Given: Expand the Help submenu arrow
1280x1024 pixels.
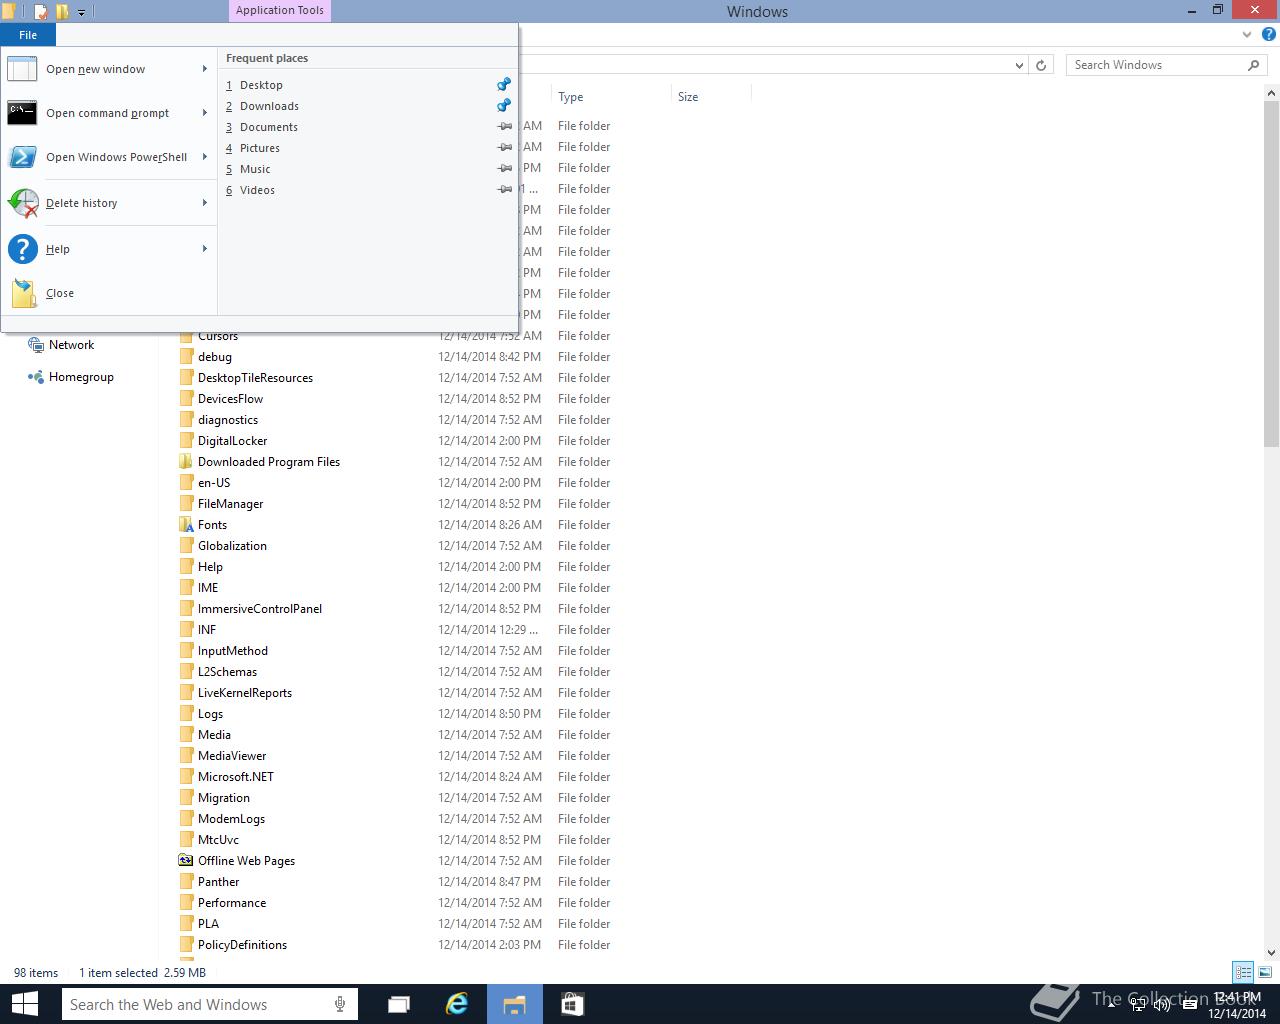Looking at the screenshot, I should coord(205,249).
